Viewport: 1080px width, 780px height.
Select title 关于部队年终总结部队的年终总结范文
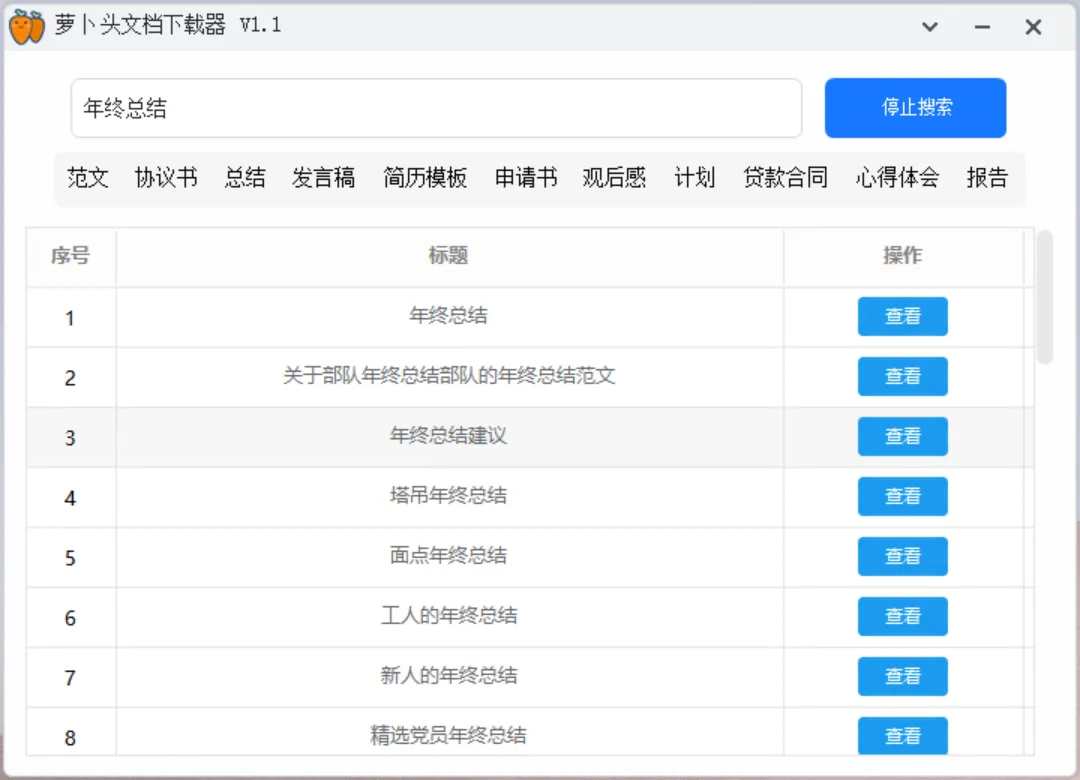[449, 376]
